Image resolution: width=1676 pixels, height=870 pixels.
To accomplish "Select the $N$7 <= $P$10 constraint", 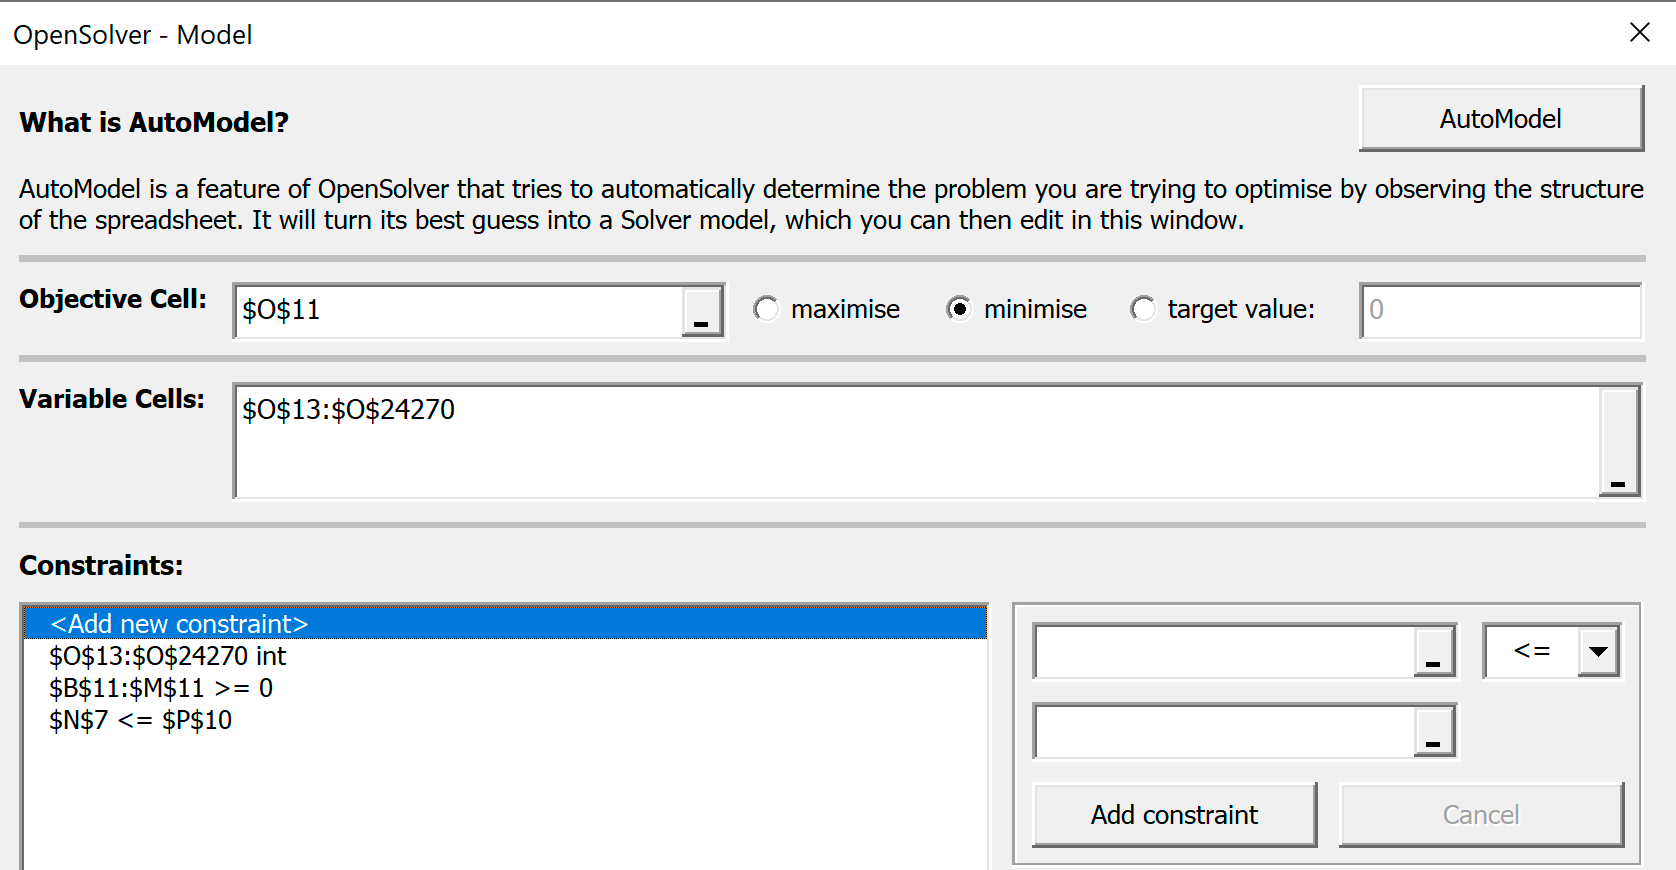I will click(505, 720).
